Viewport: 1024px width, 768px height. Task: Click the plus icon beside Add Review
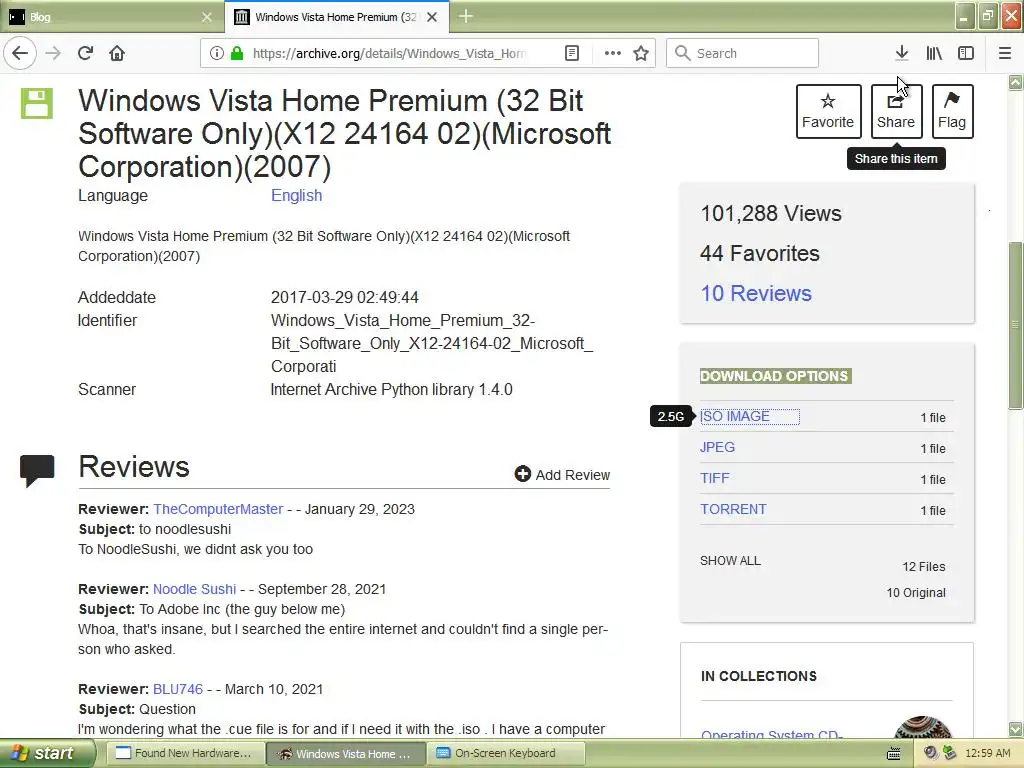click(x=522, y=474)
